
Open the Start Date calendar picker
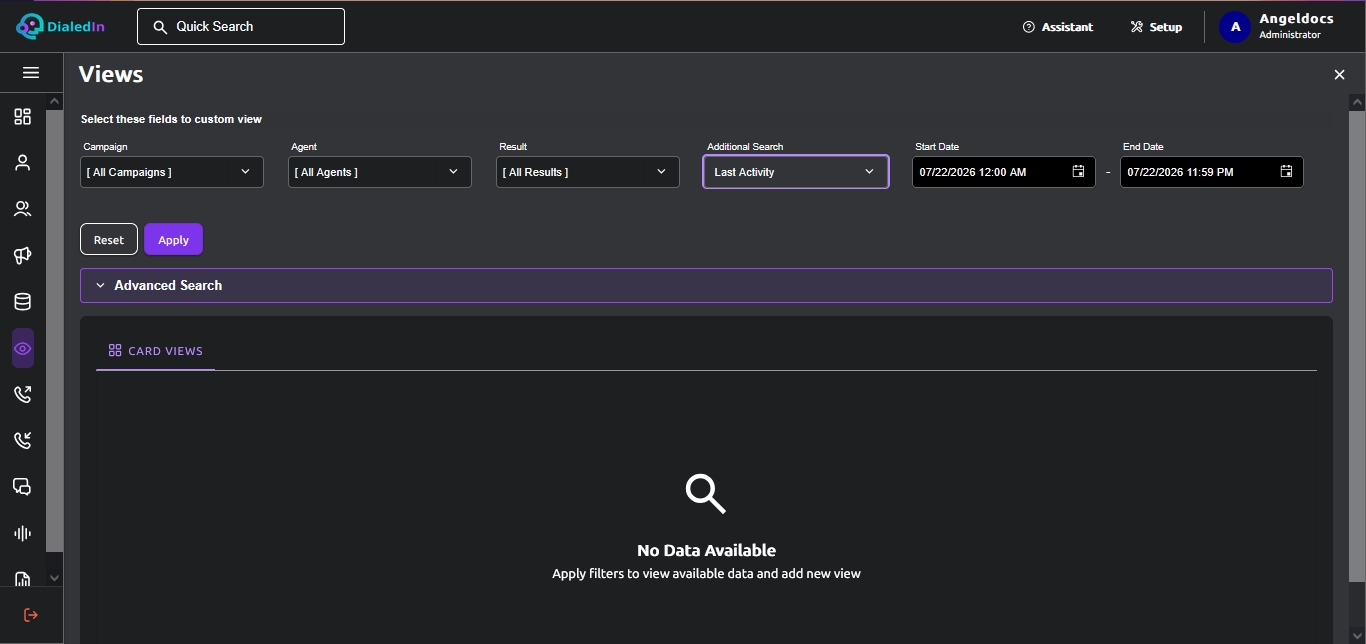coord(1079,172)
